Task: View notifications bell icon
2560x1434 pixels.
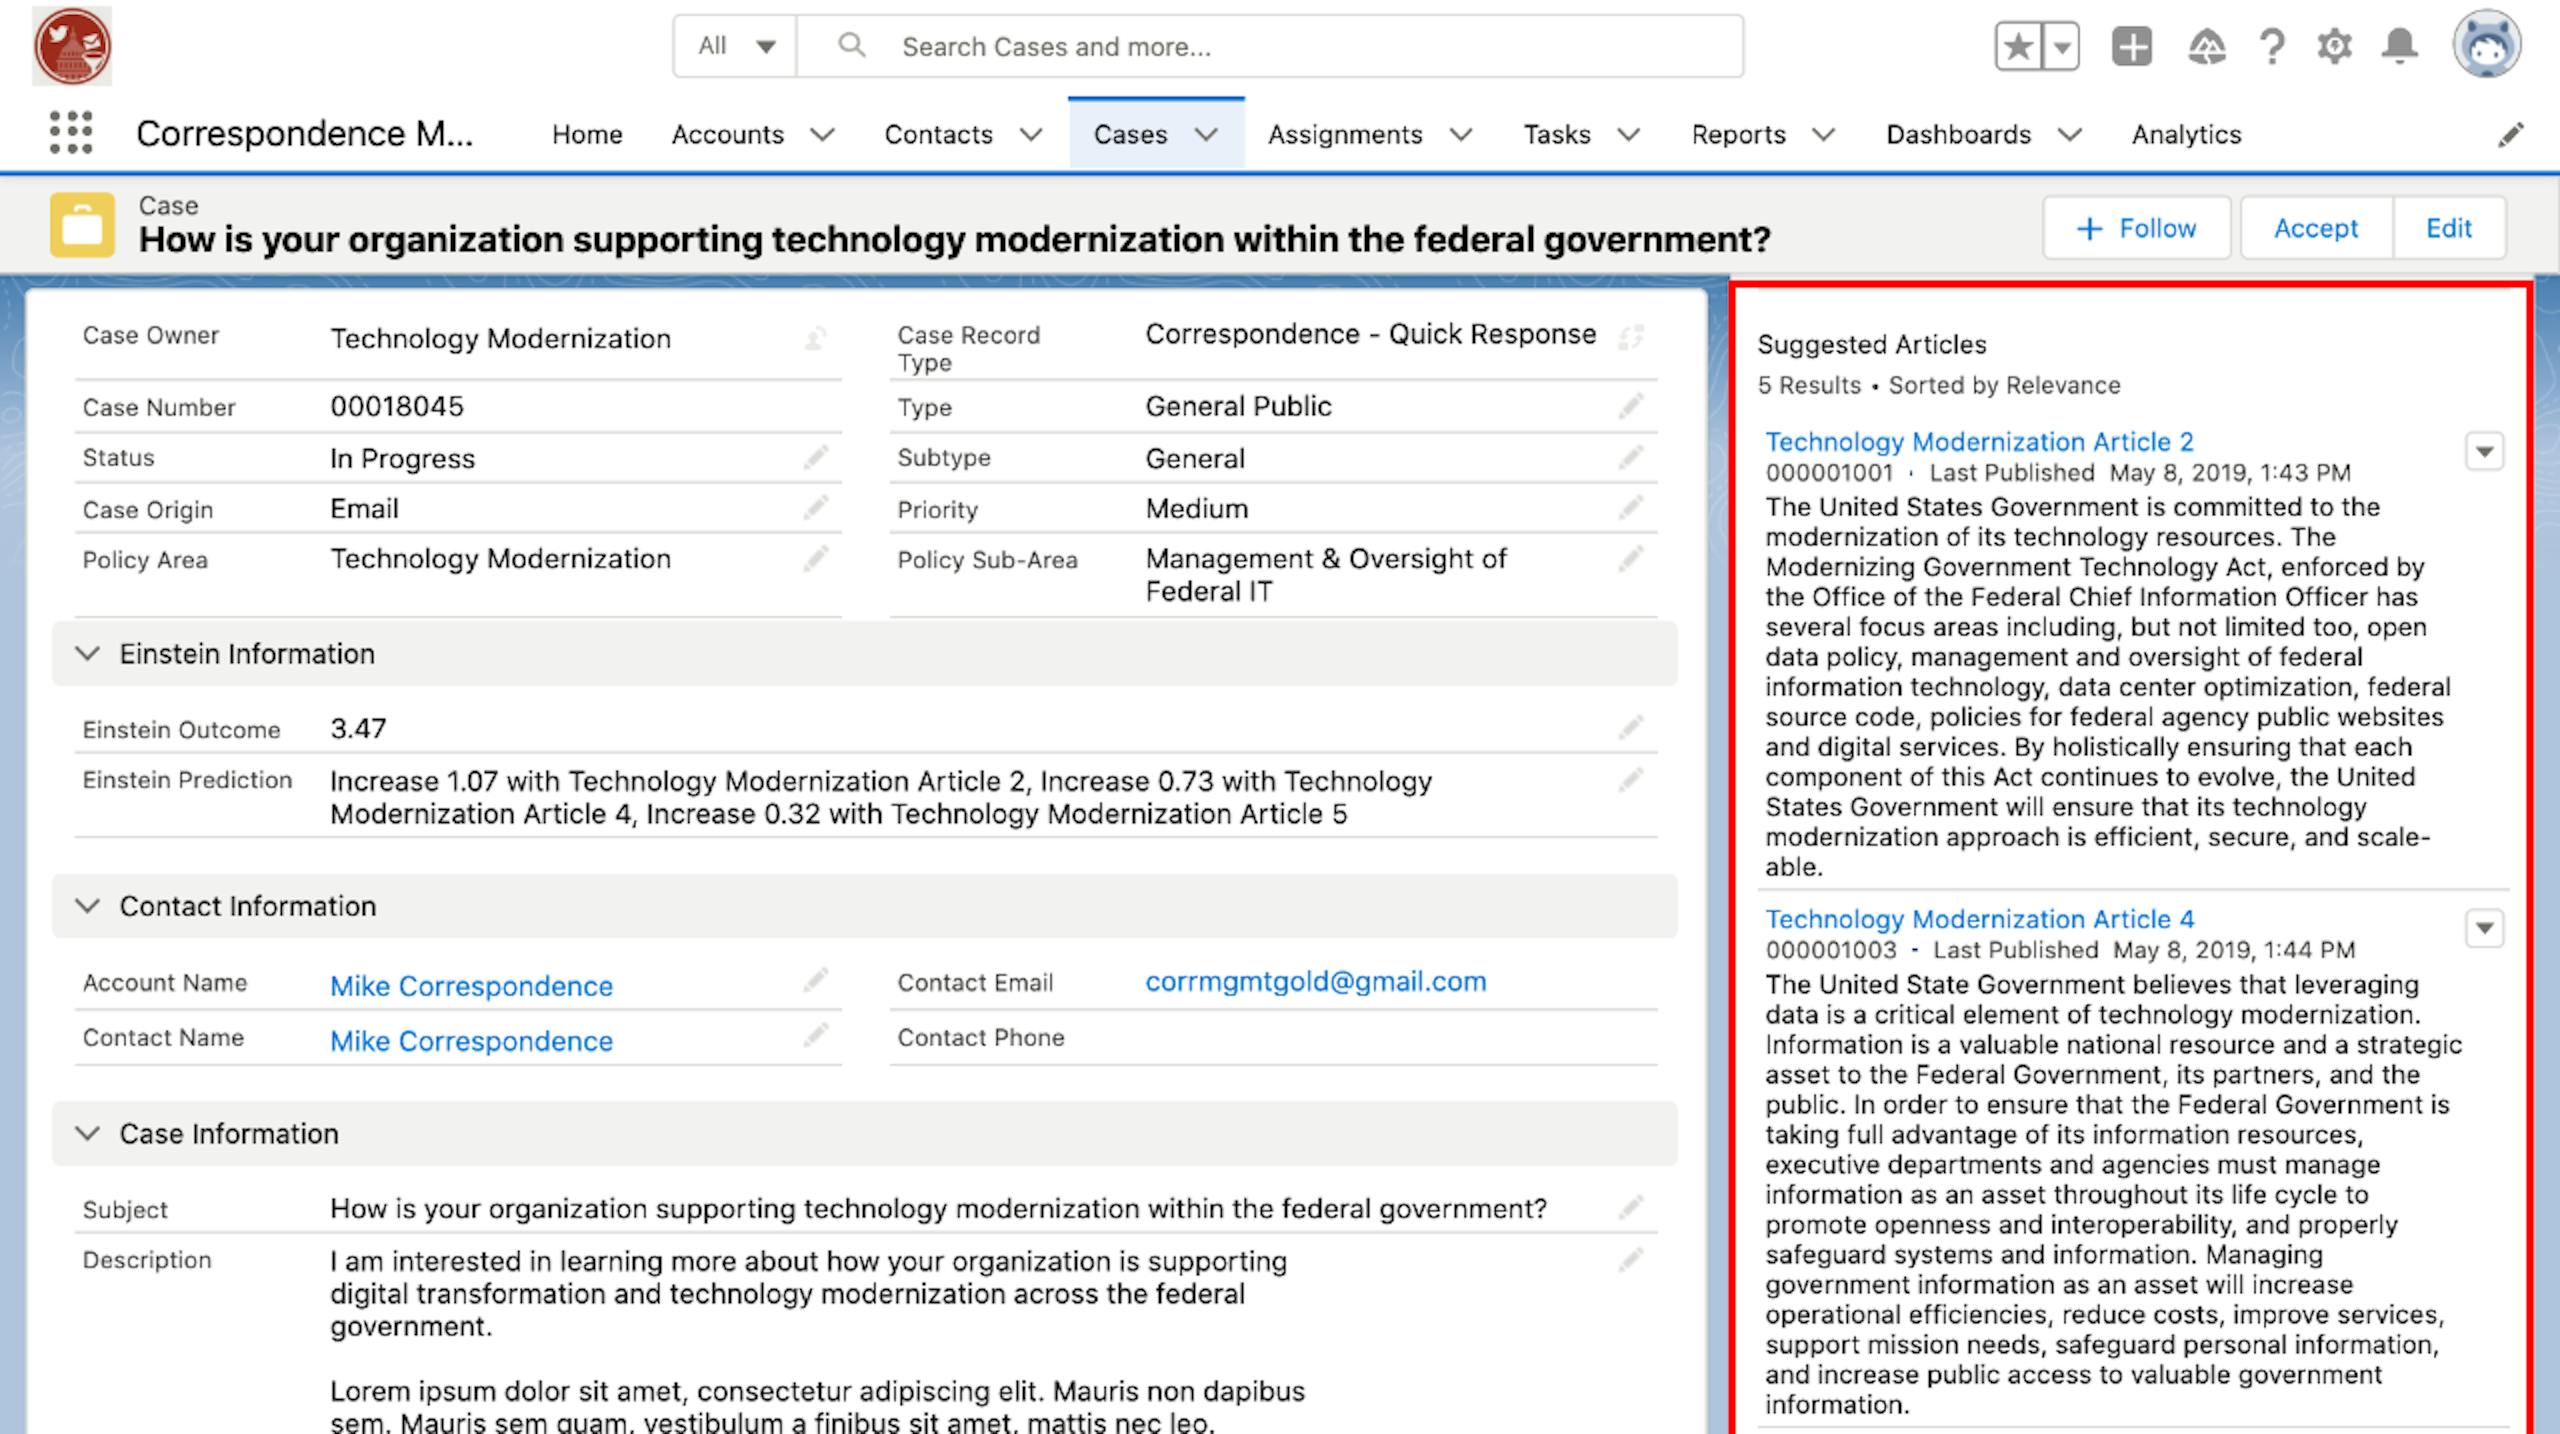Action: coord(2400,46)
